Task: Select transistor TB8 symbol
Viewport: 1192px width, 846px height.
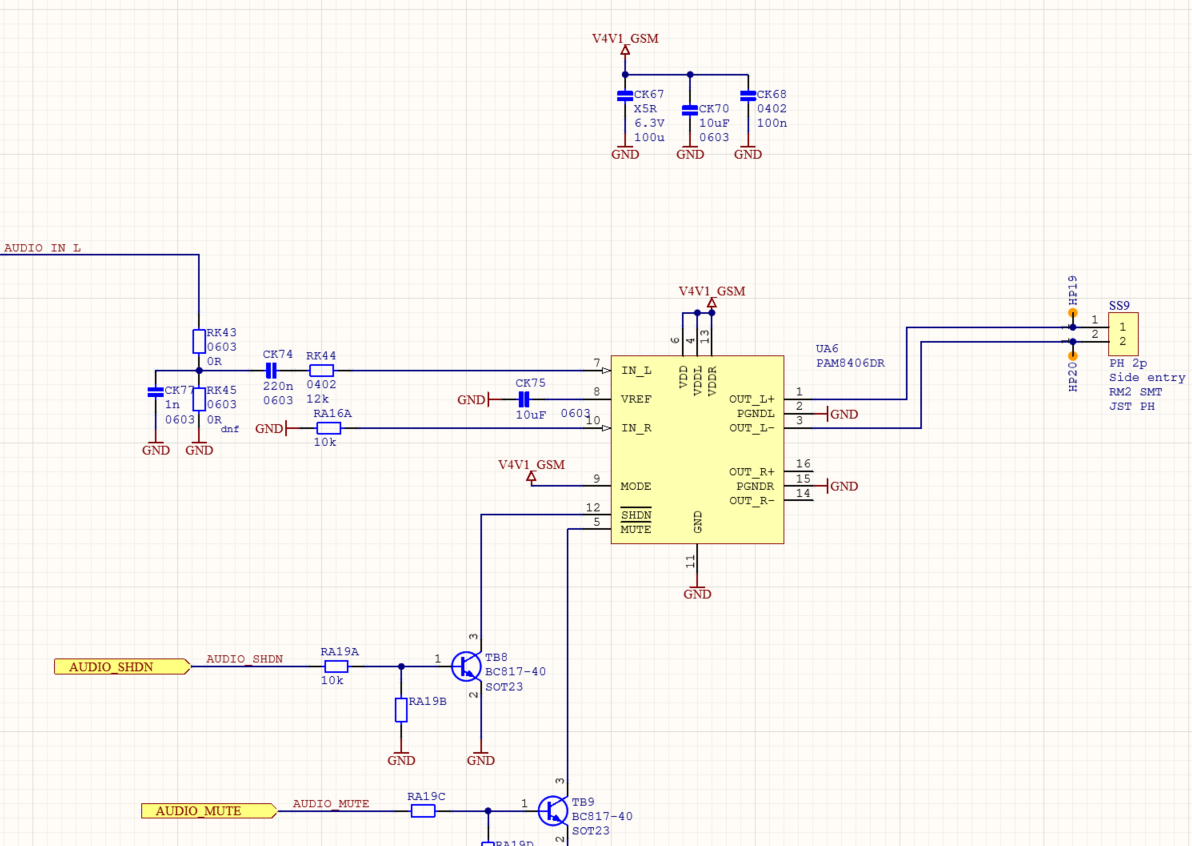Action: [x=467, y=667]
